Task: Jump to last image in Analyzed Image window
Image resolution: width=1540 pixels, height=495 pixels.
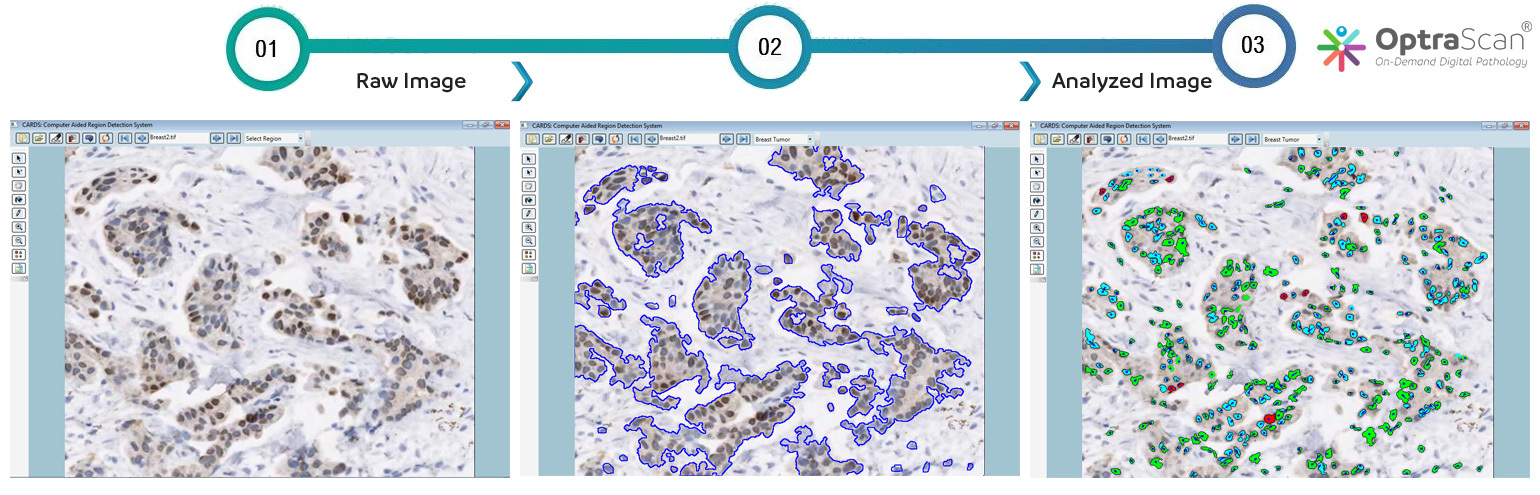Action: (1252, 139)
